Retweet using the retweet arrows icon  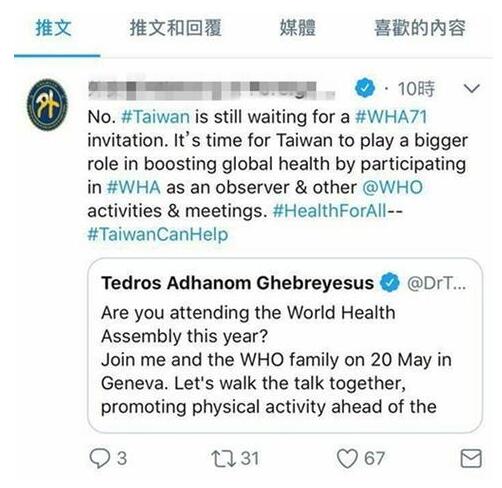(223, 459)
